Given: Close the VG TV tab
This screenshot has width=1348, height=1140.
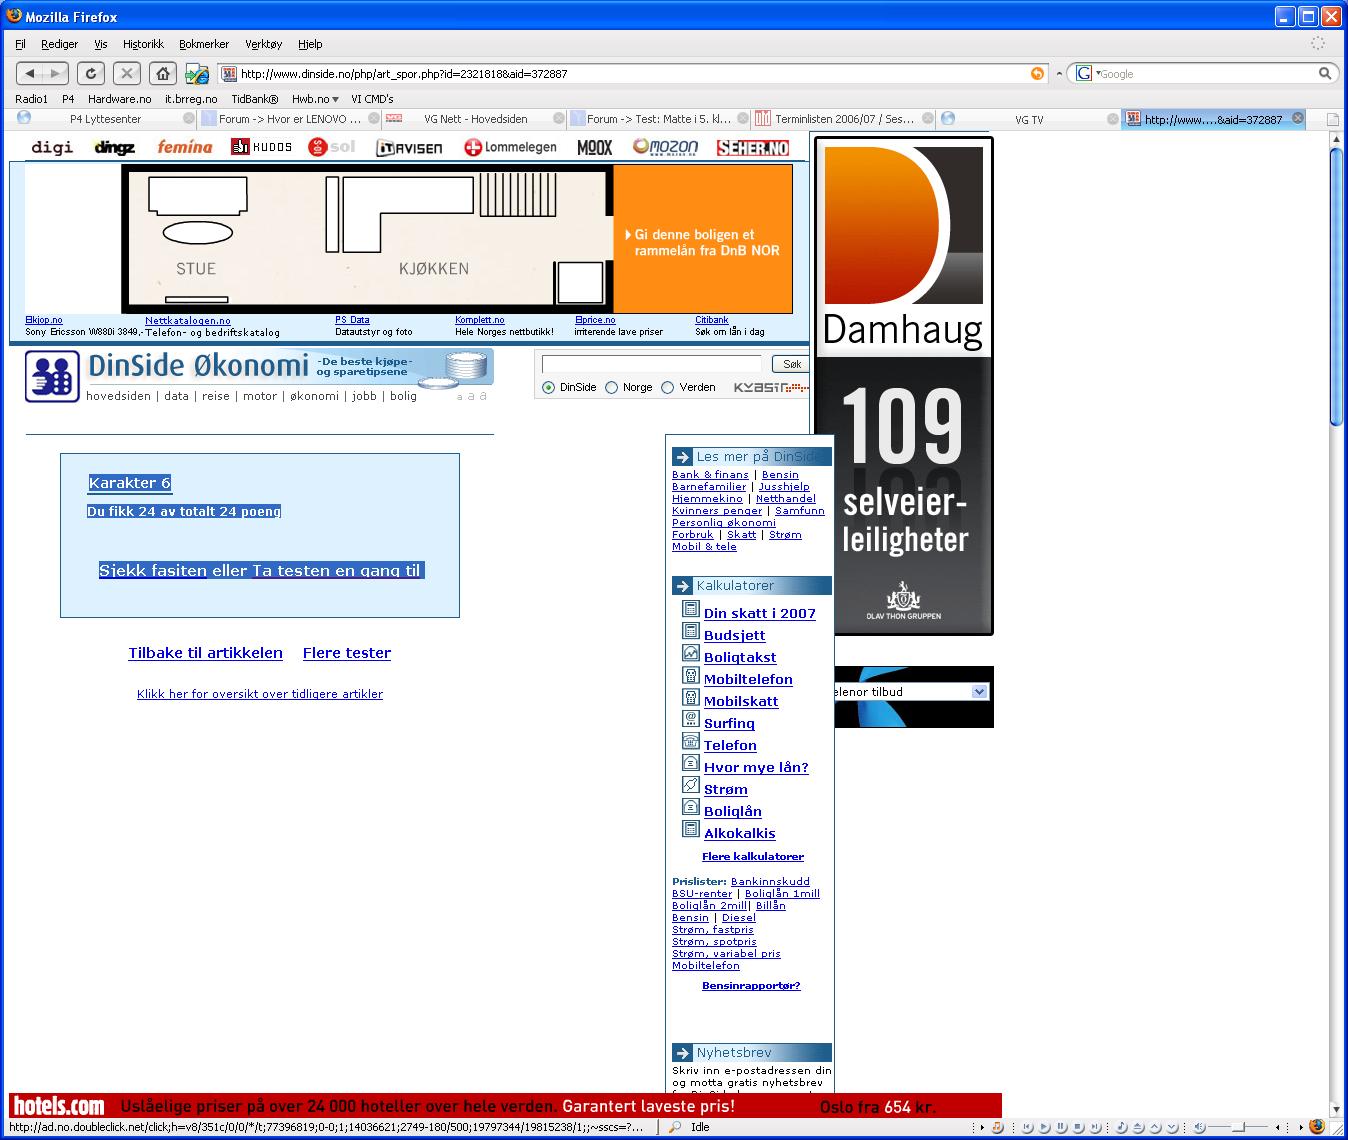Looking at the screenshot, I should pos(1113,118).
